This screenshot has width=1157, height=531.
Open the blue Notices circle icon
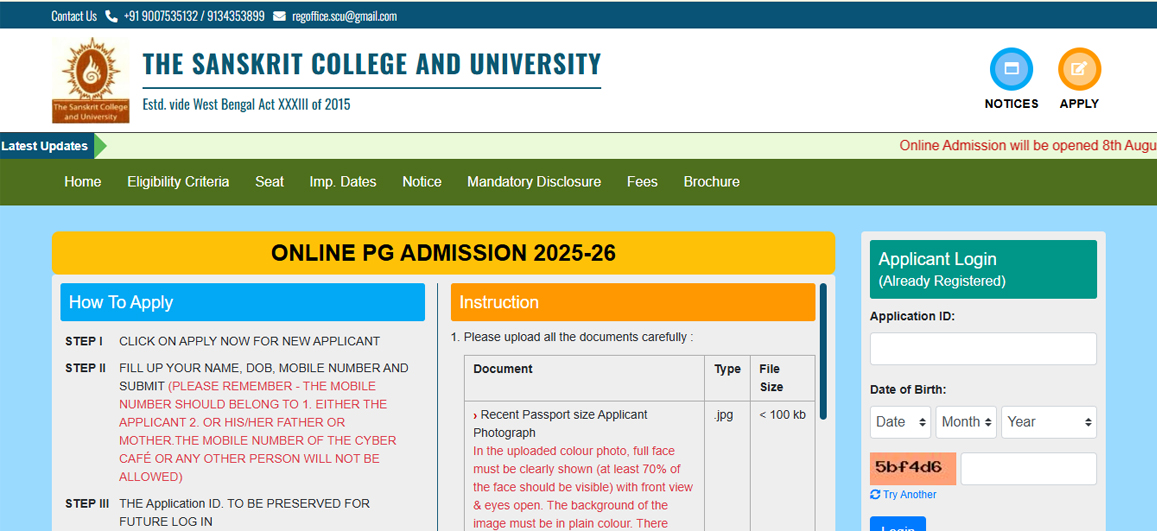click(1011, 69)
